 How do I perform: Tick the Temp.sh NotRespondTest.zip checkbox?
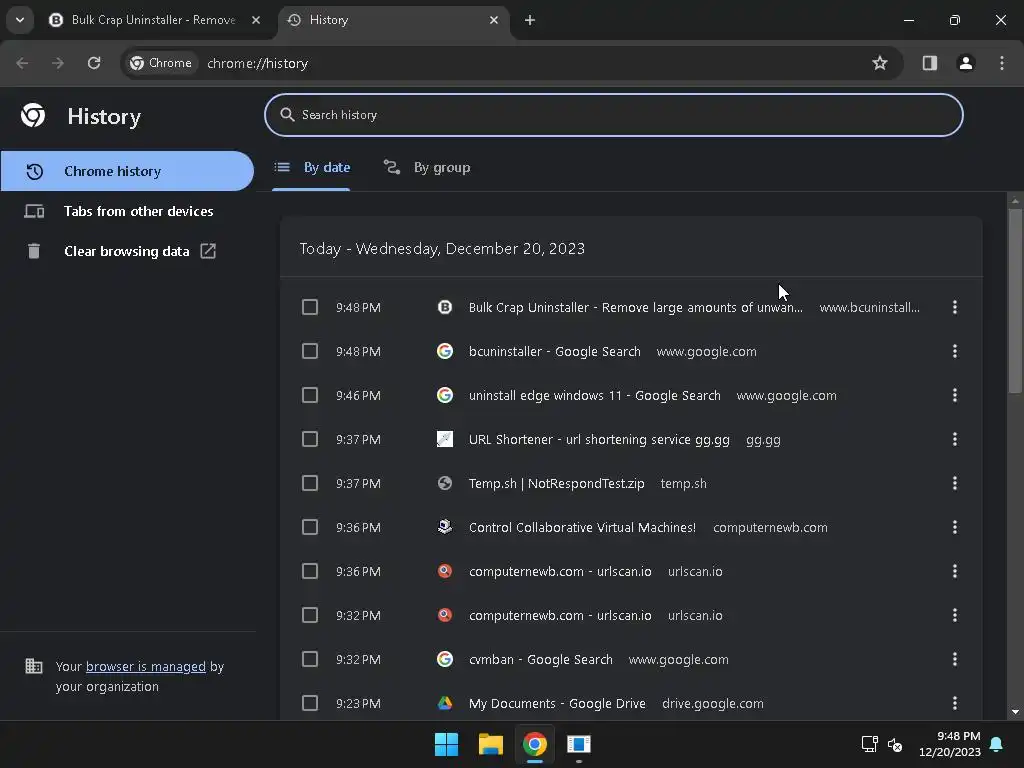click(310, 483)
